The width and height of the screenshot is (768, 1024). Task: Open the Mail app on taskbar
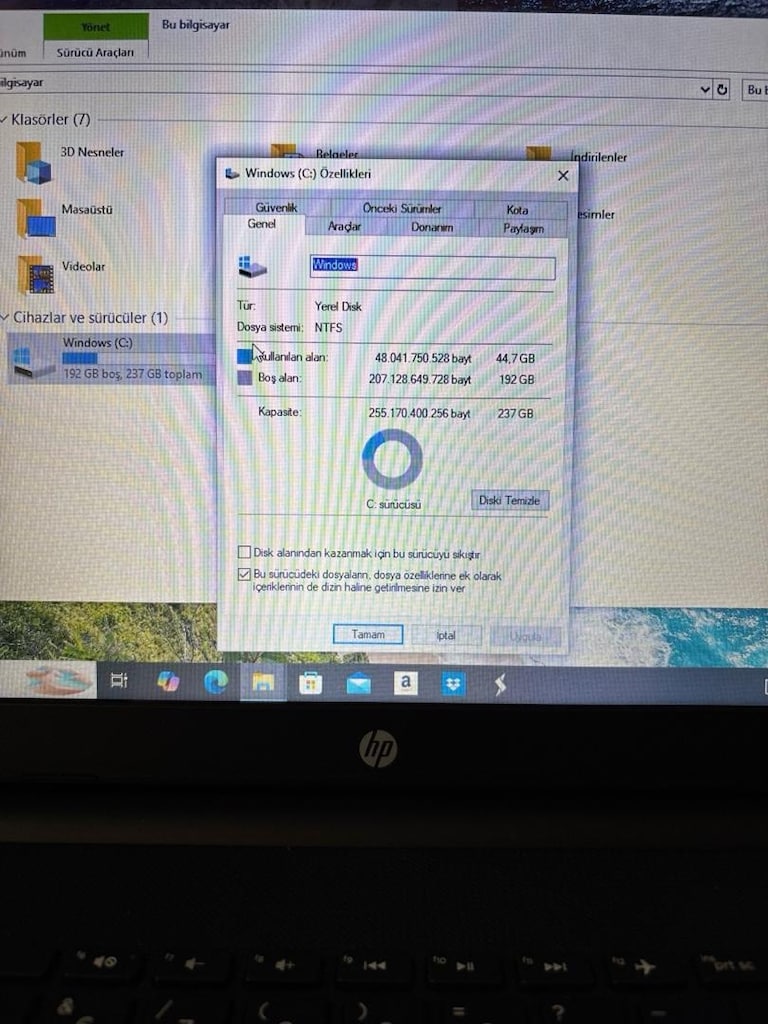coord(359,684)
